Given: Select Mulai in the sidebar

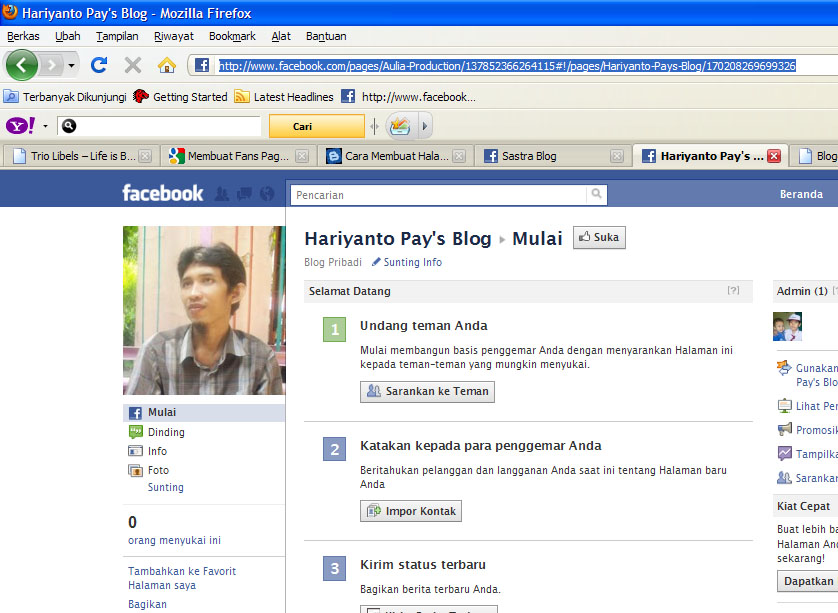Looking at the screenshot, I should [x=204, y=413].
